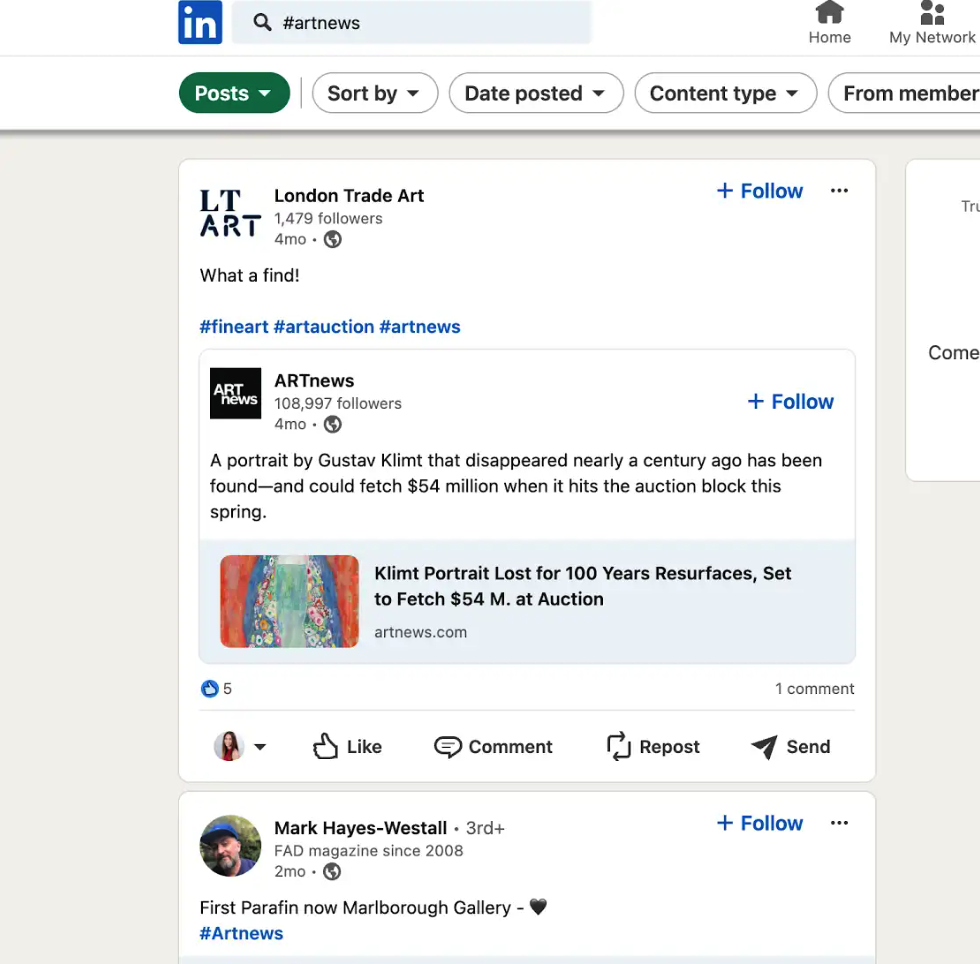Viewport: 980px width, 964px height.
Task: Open the Posts filter menu
Action: tap(234, 93)
